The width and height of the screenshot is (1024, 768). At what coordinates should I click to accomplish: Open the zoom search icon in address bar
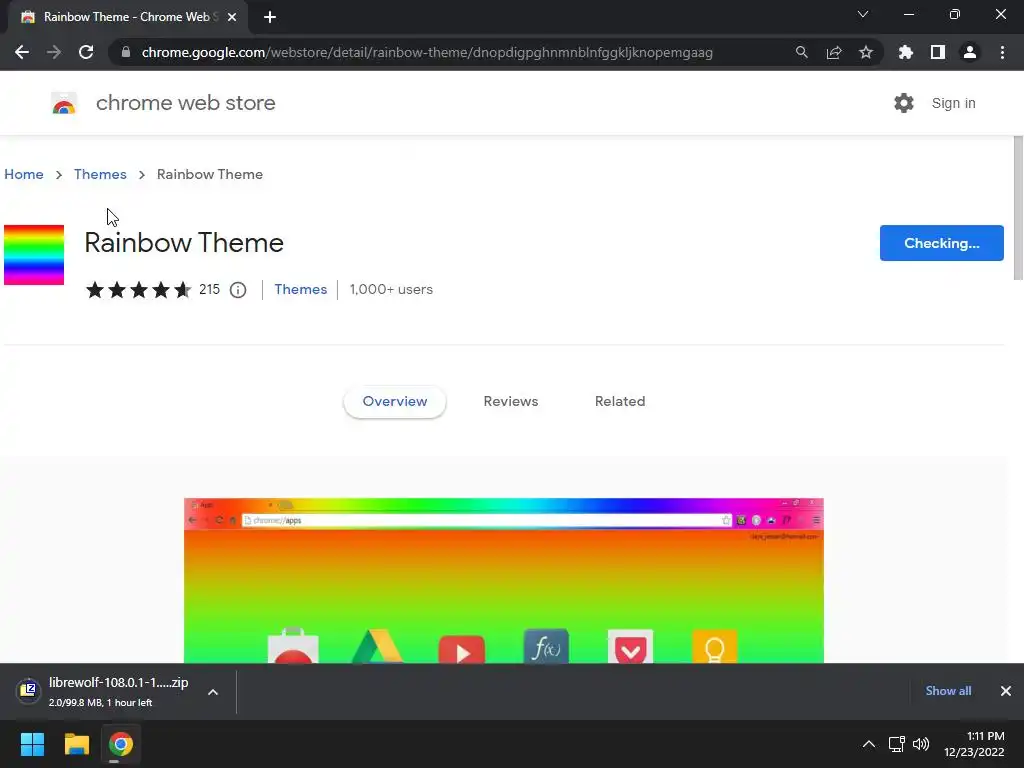tap(801, 52)
